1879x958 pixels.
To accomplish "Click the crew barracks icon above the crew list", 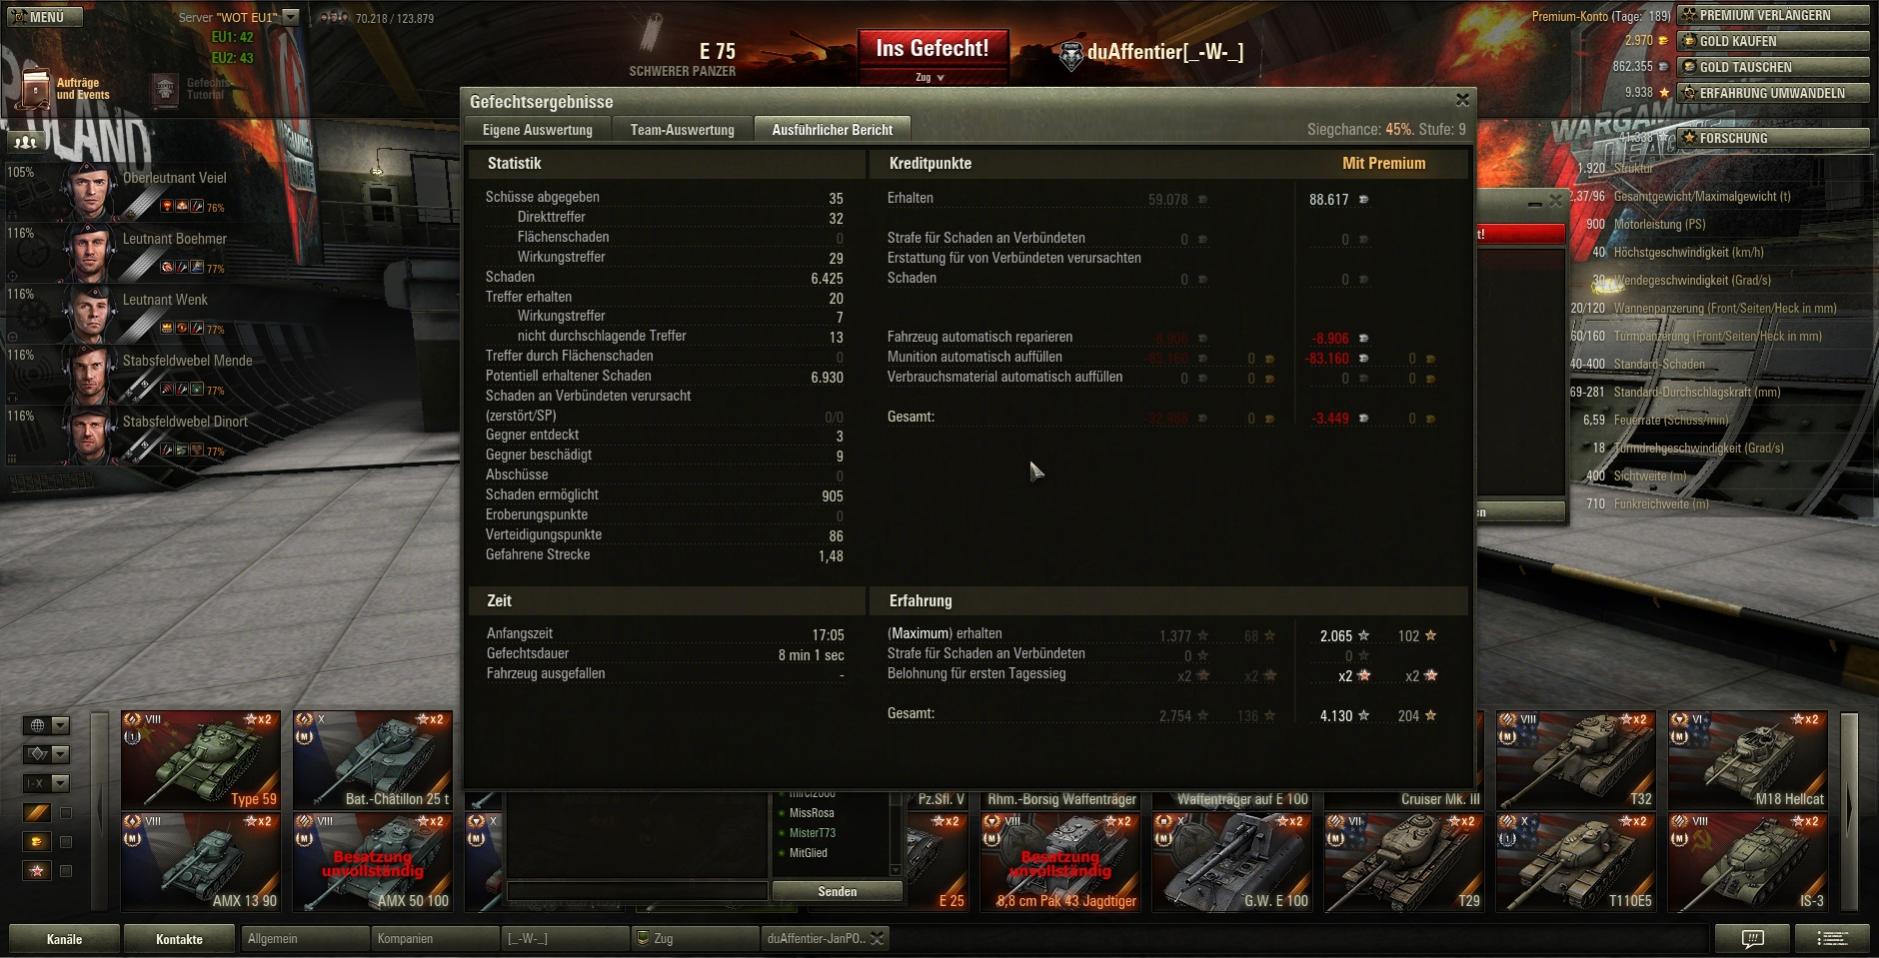I will [x=26, y=142].
